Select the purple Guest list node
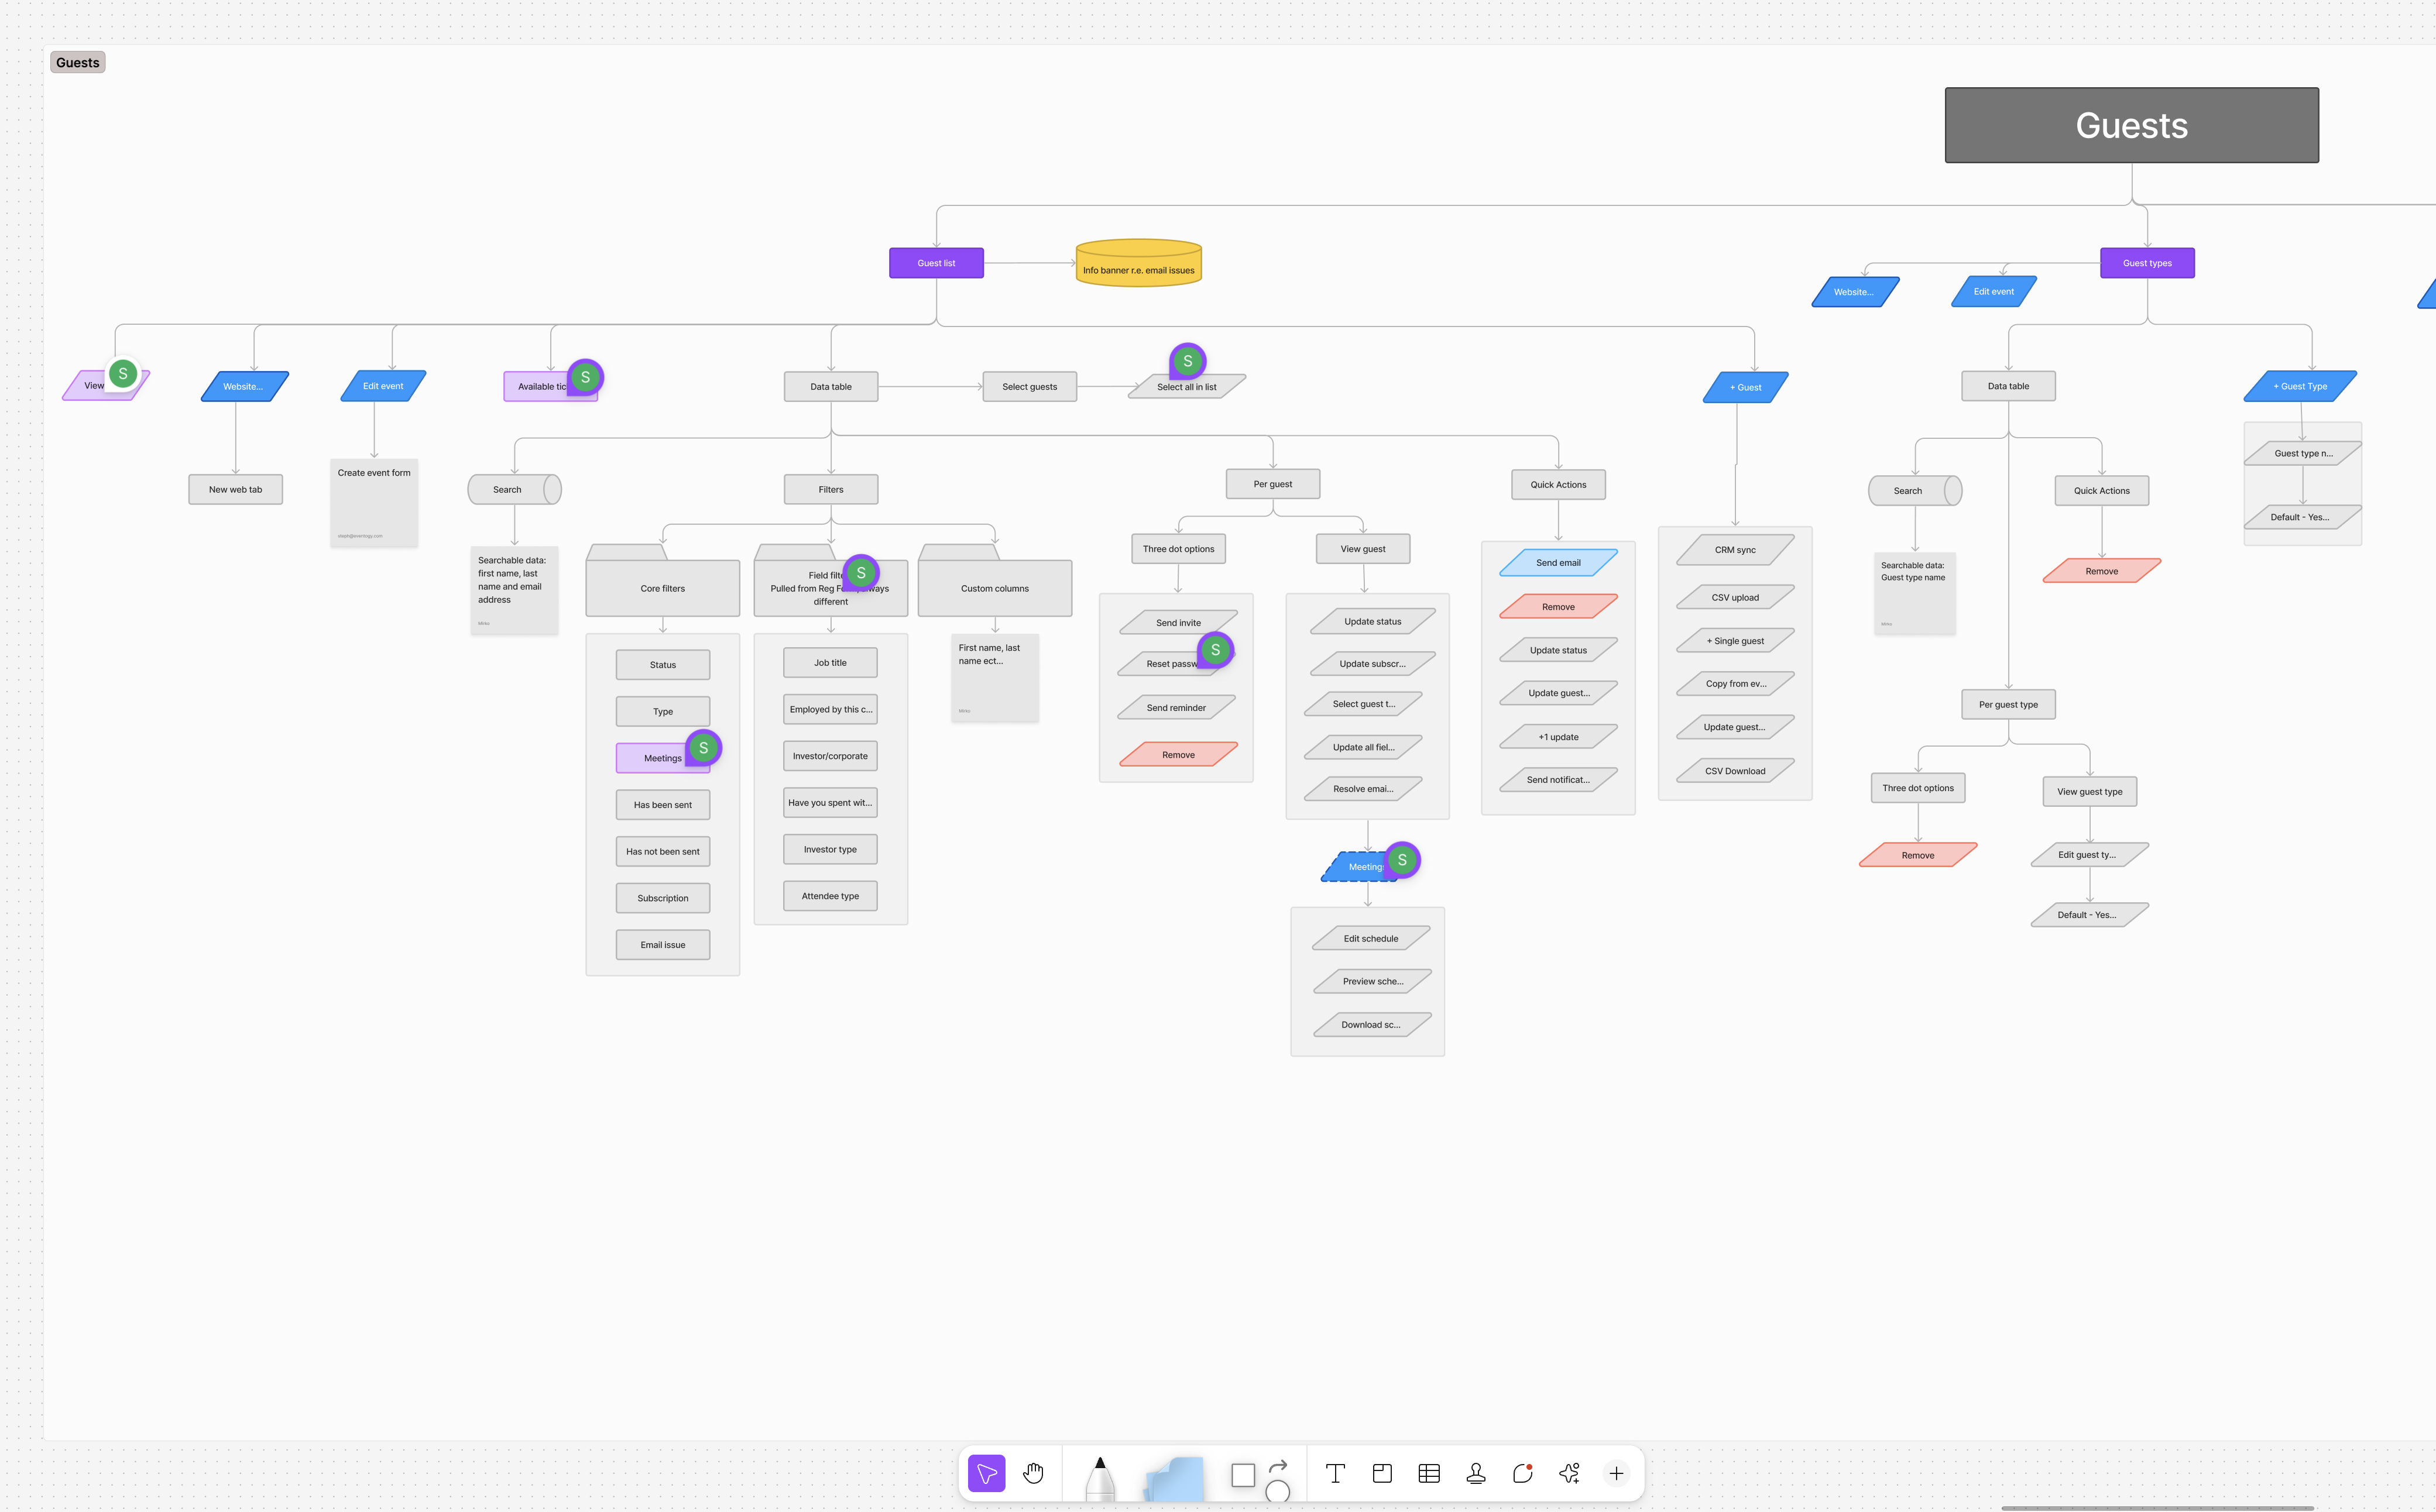2436x1512 pixels. point(936,263)
